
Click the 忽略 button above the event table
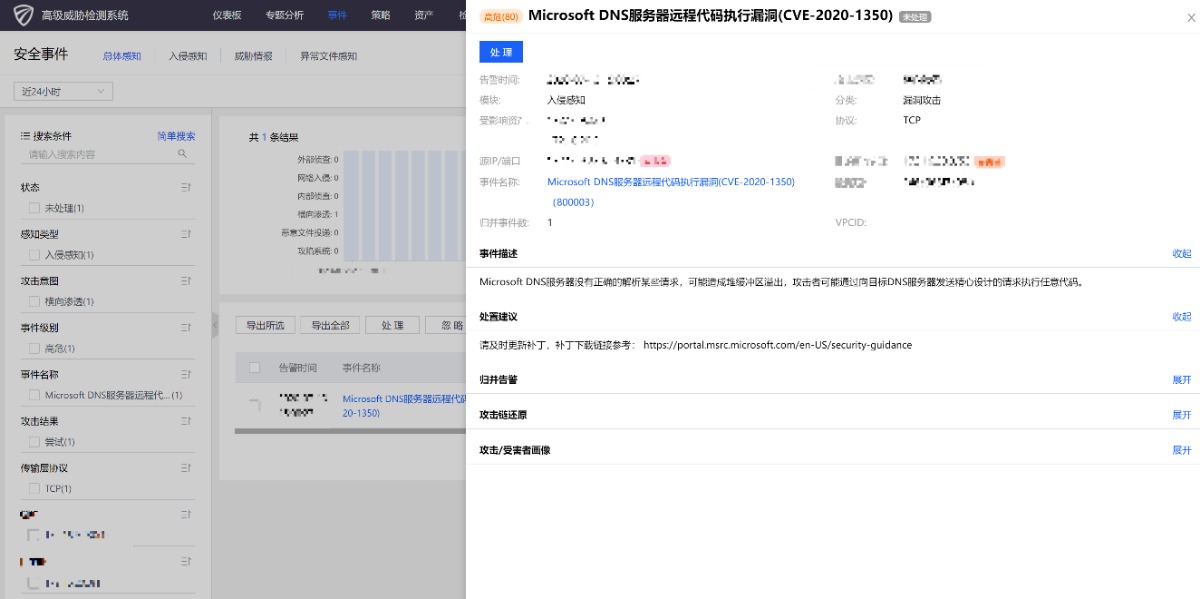coord(446,325)
